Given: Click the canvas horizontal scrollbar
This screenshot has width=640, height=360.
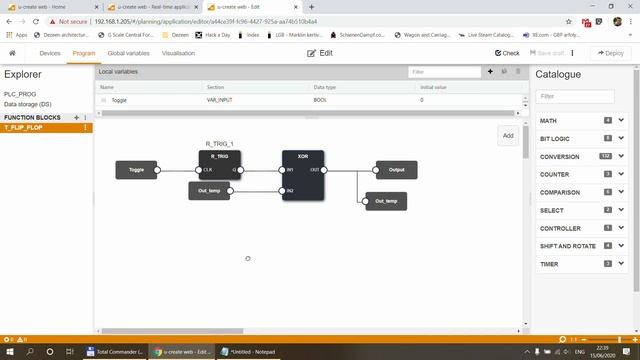Looking at the screenshot, I should pos(172,331).
